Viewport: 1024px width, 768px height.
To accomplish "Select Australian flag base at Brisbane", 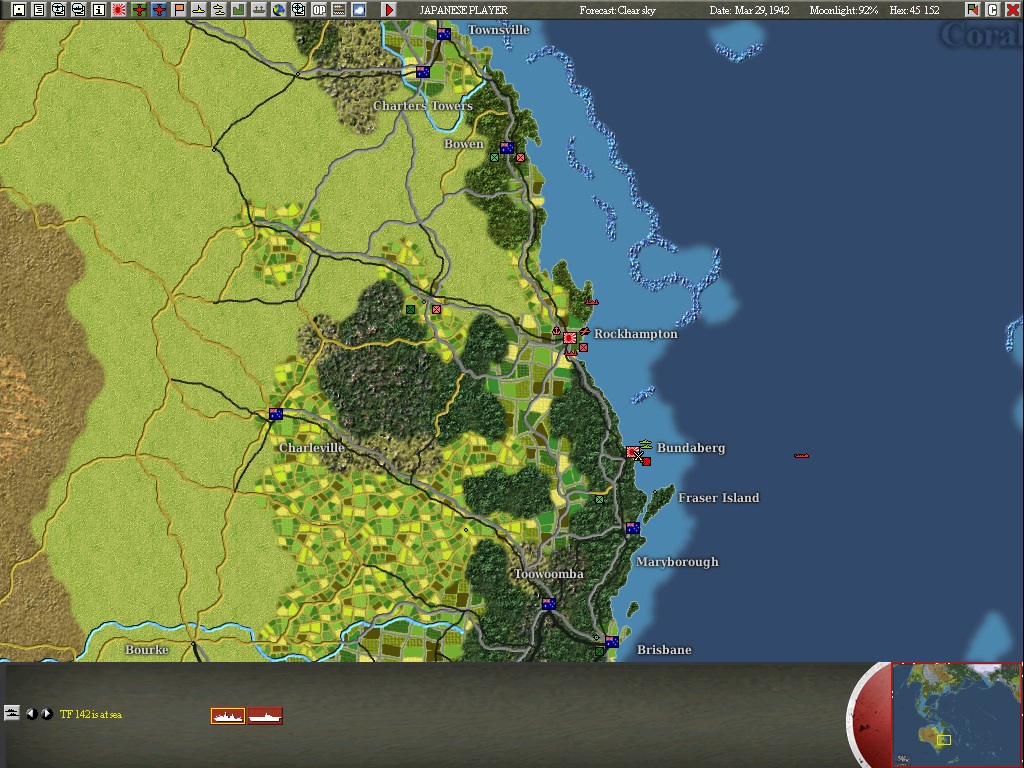I will click(612, 642).
